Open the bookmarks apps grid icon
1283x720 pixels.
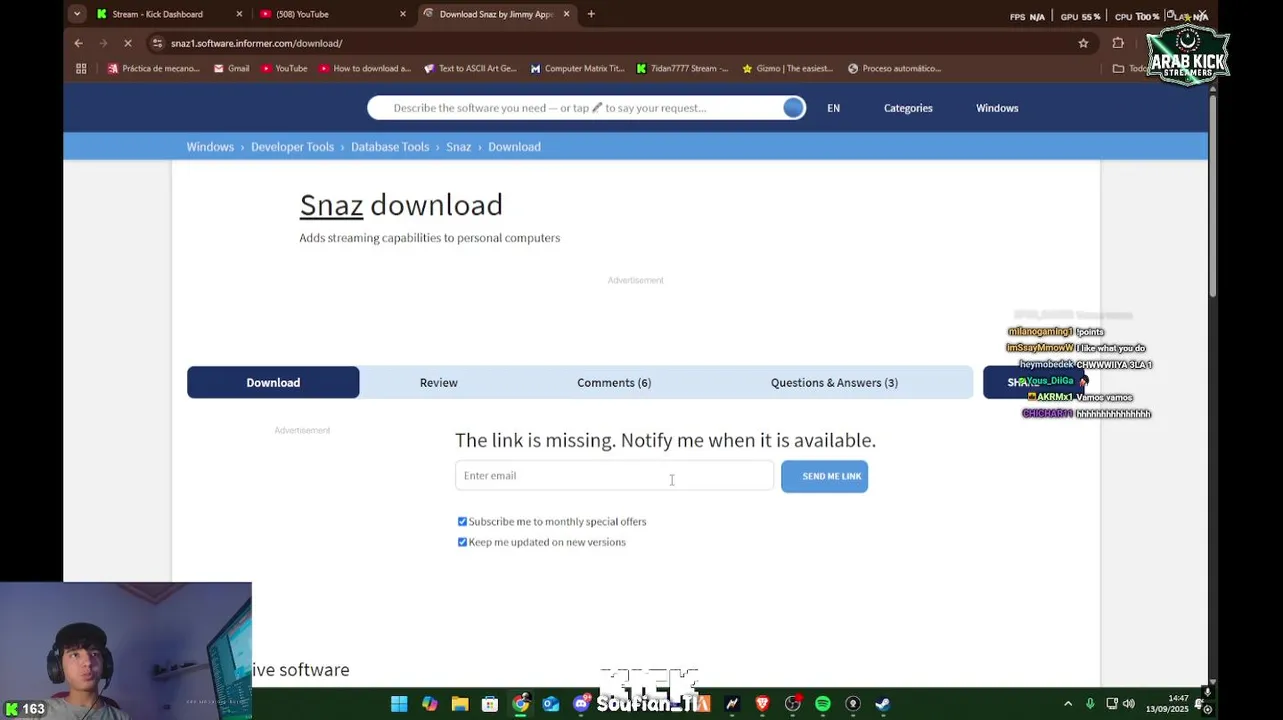pos(81,68)
